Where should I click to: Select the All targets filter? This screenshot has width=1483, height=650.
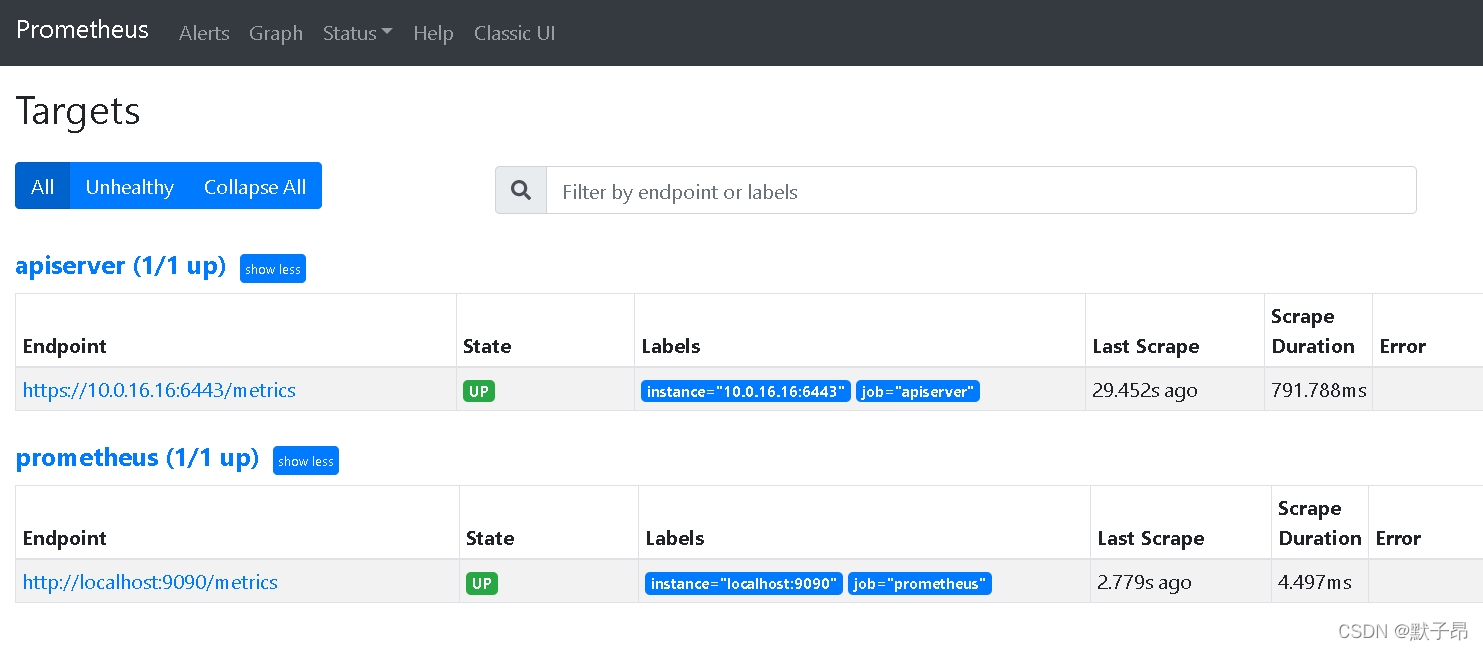(x=42, y=186)
